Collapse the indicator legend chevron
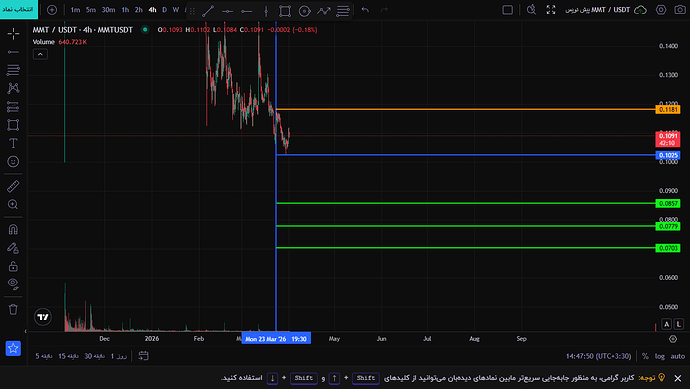The width and height of the screenshot is (690, 389). pos(40,54)
